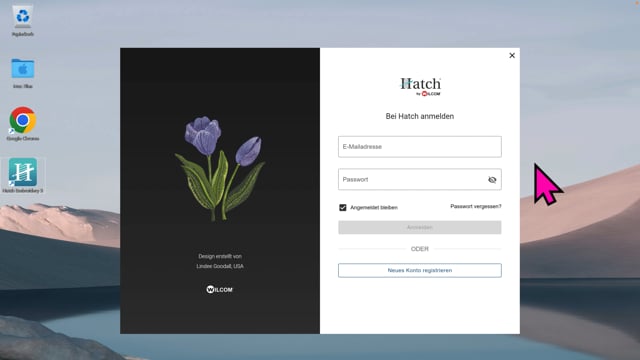Screen dimensions: 640x360
Task: Click the Anmelden button
Action: [420, 227]
